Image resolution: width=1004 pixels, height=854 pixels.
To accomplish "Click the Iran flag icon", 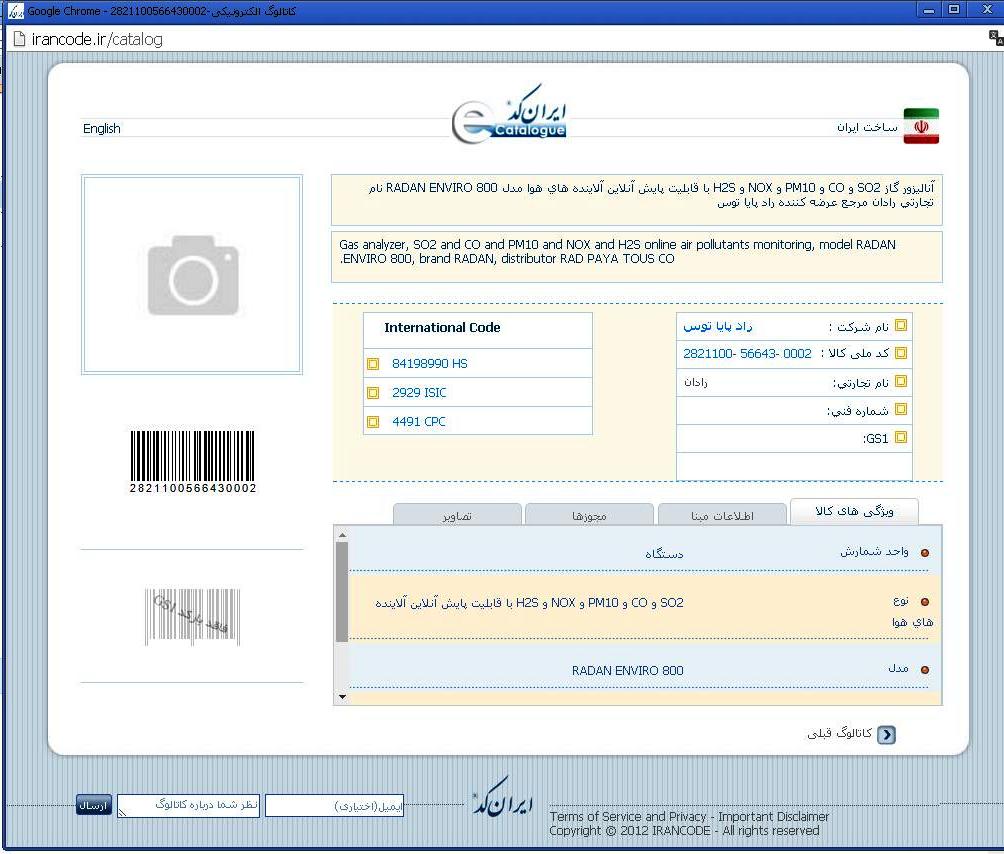I will click(921, 126).
